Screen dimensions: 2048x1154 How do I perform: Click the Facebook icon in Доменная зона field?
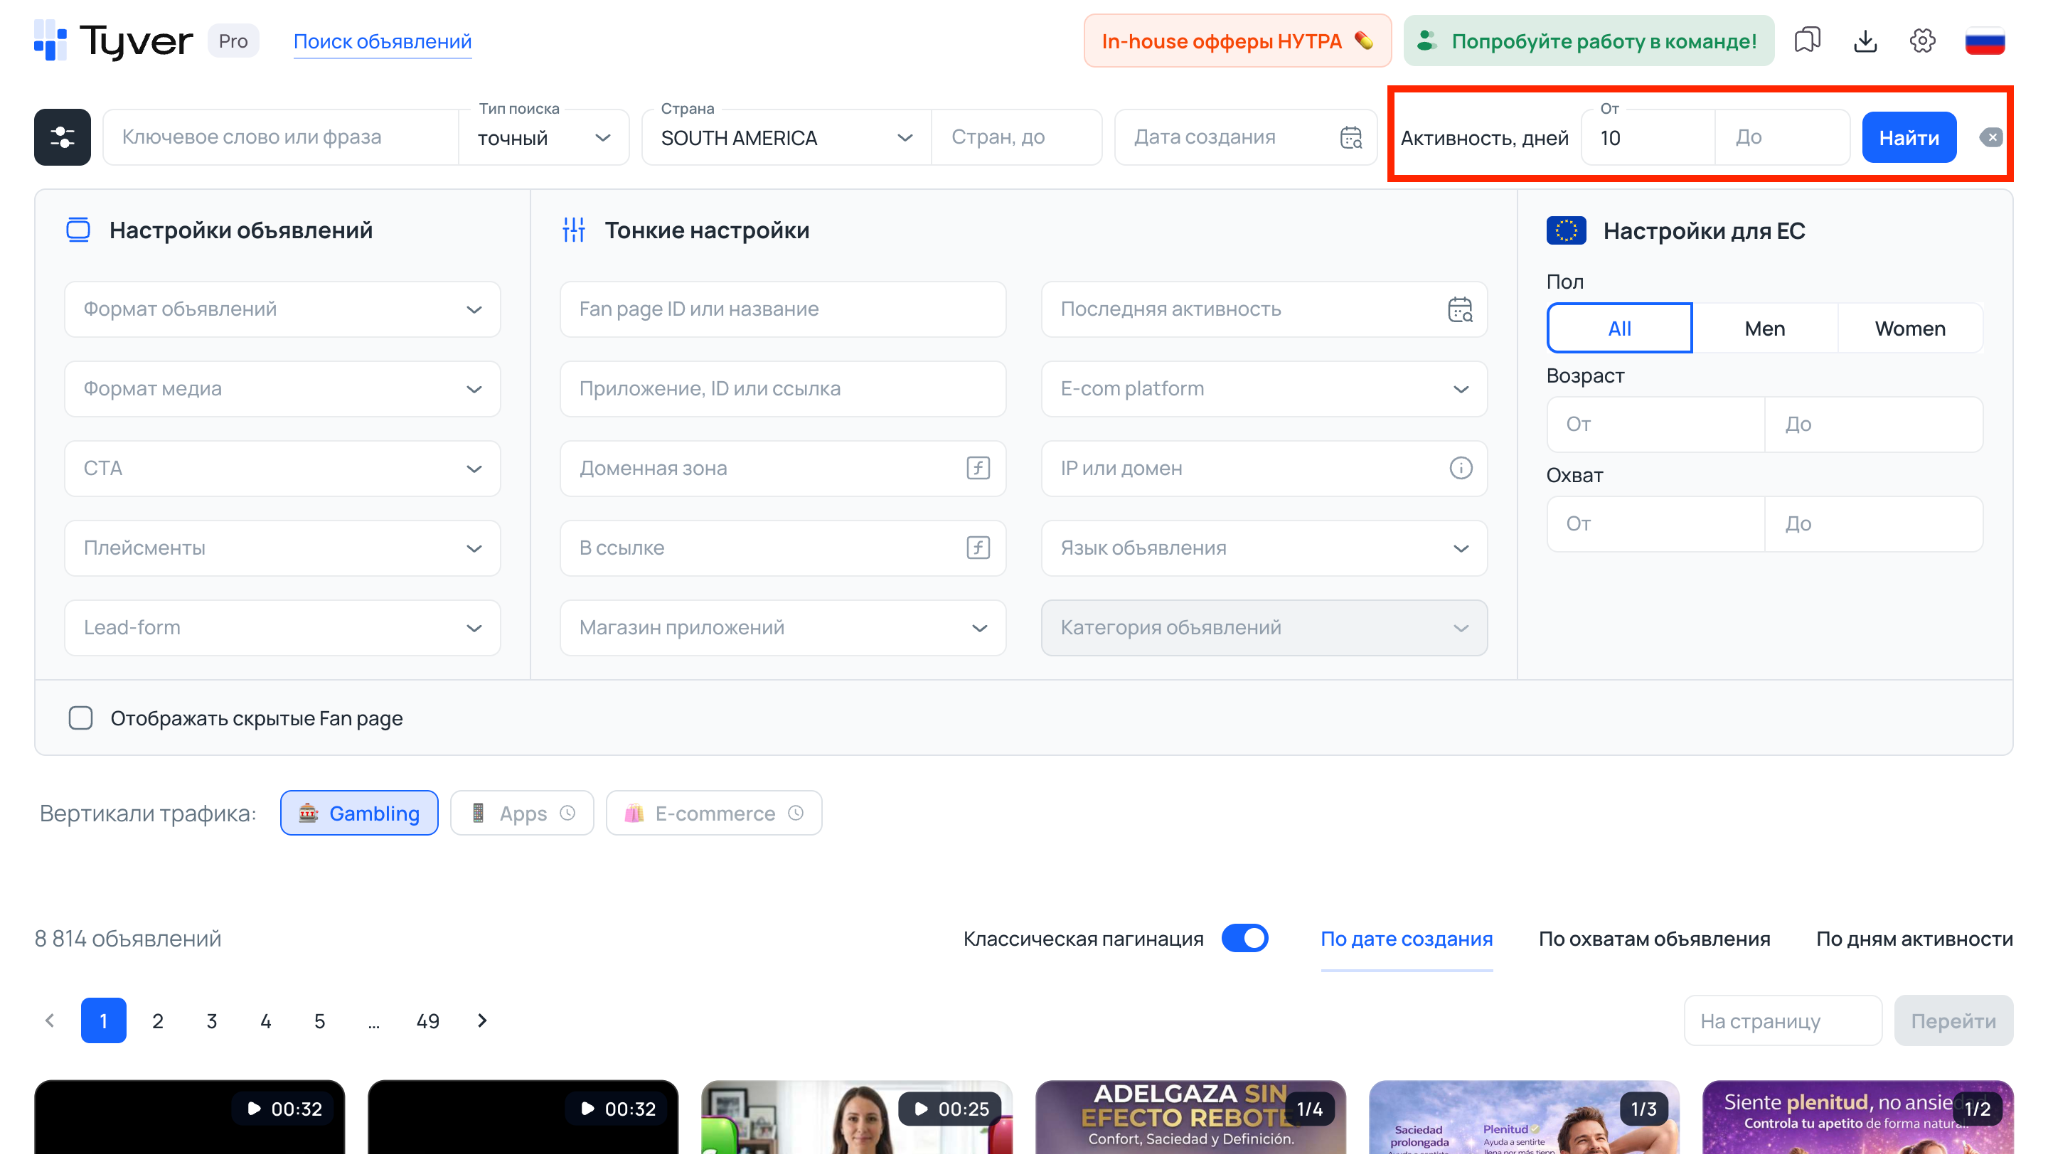pyautogui.click(x=978, y=468)
